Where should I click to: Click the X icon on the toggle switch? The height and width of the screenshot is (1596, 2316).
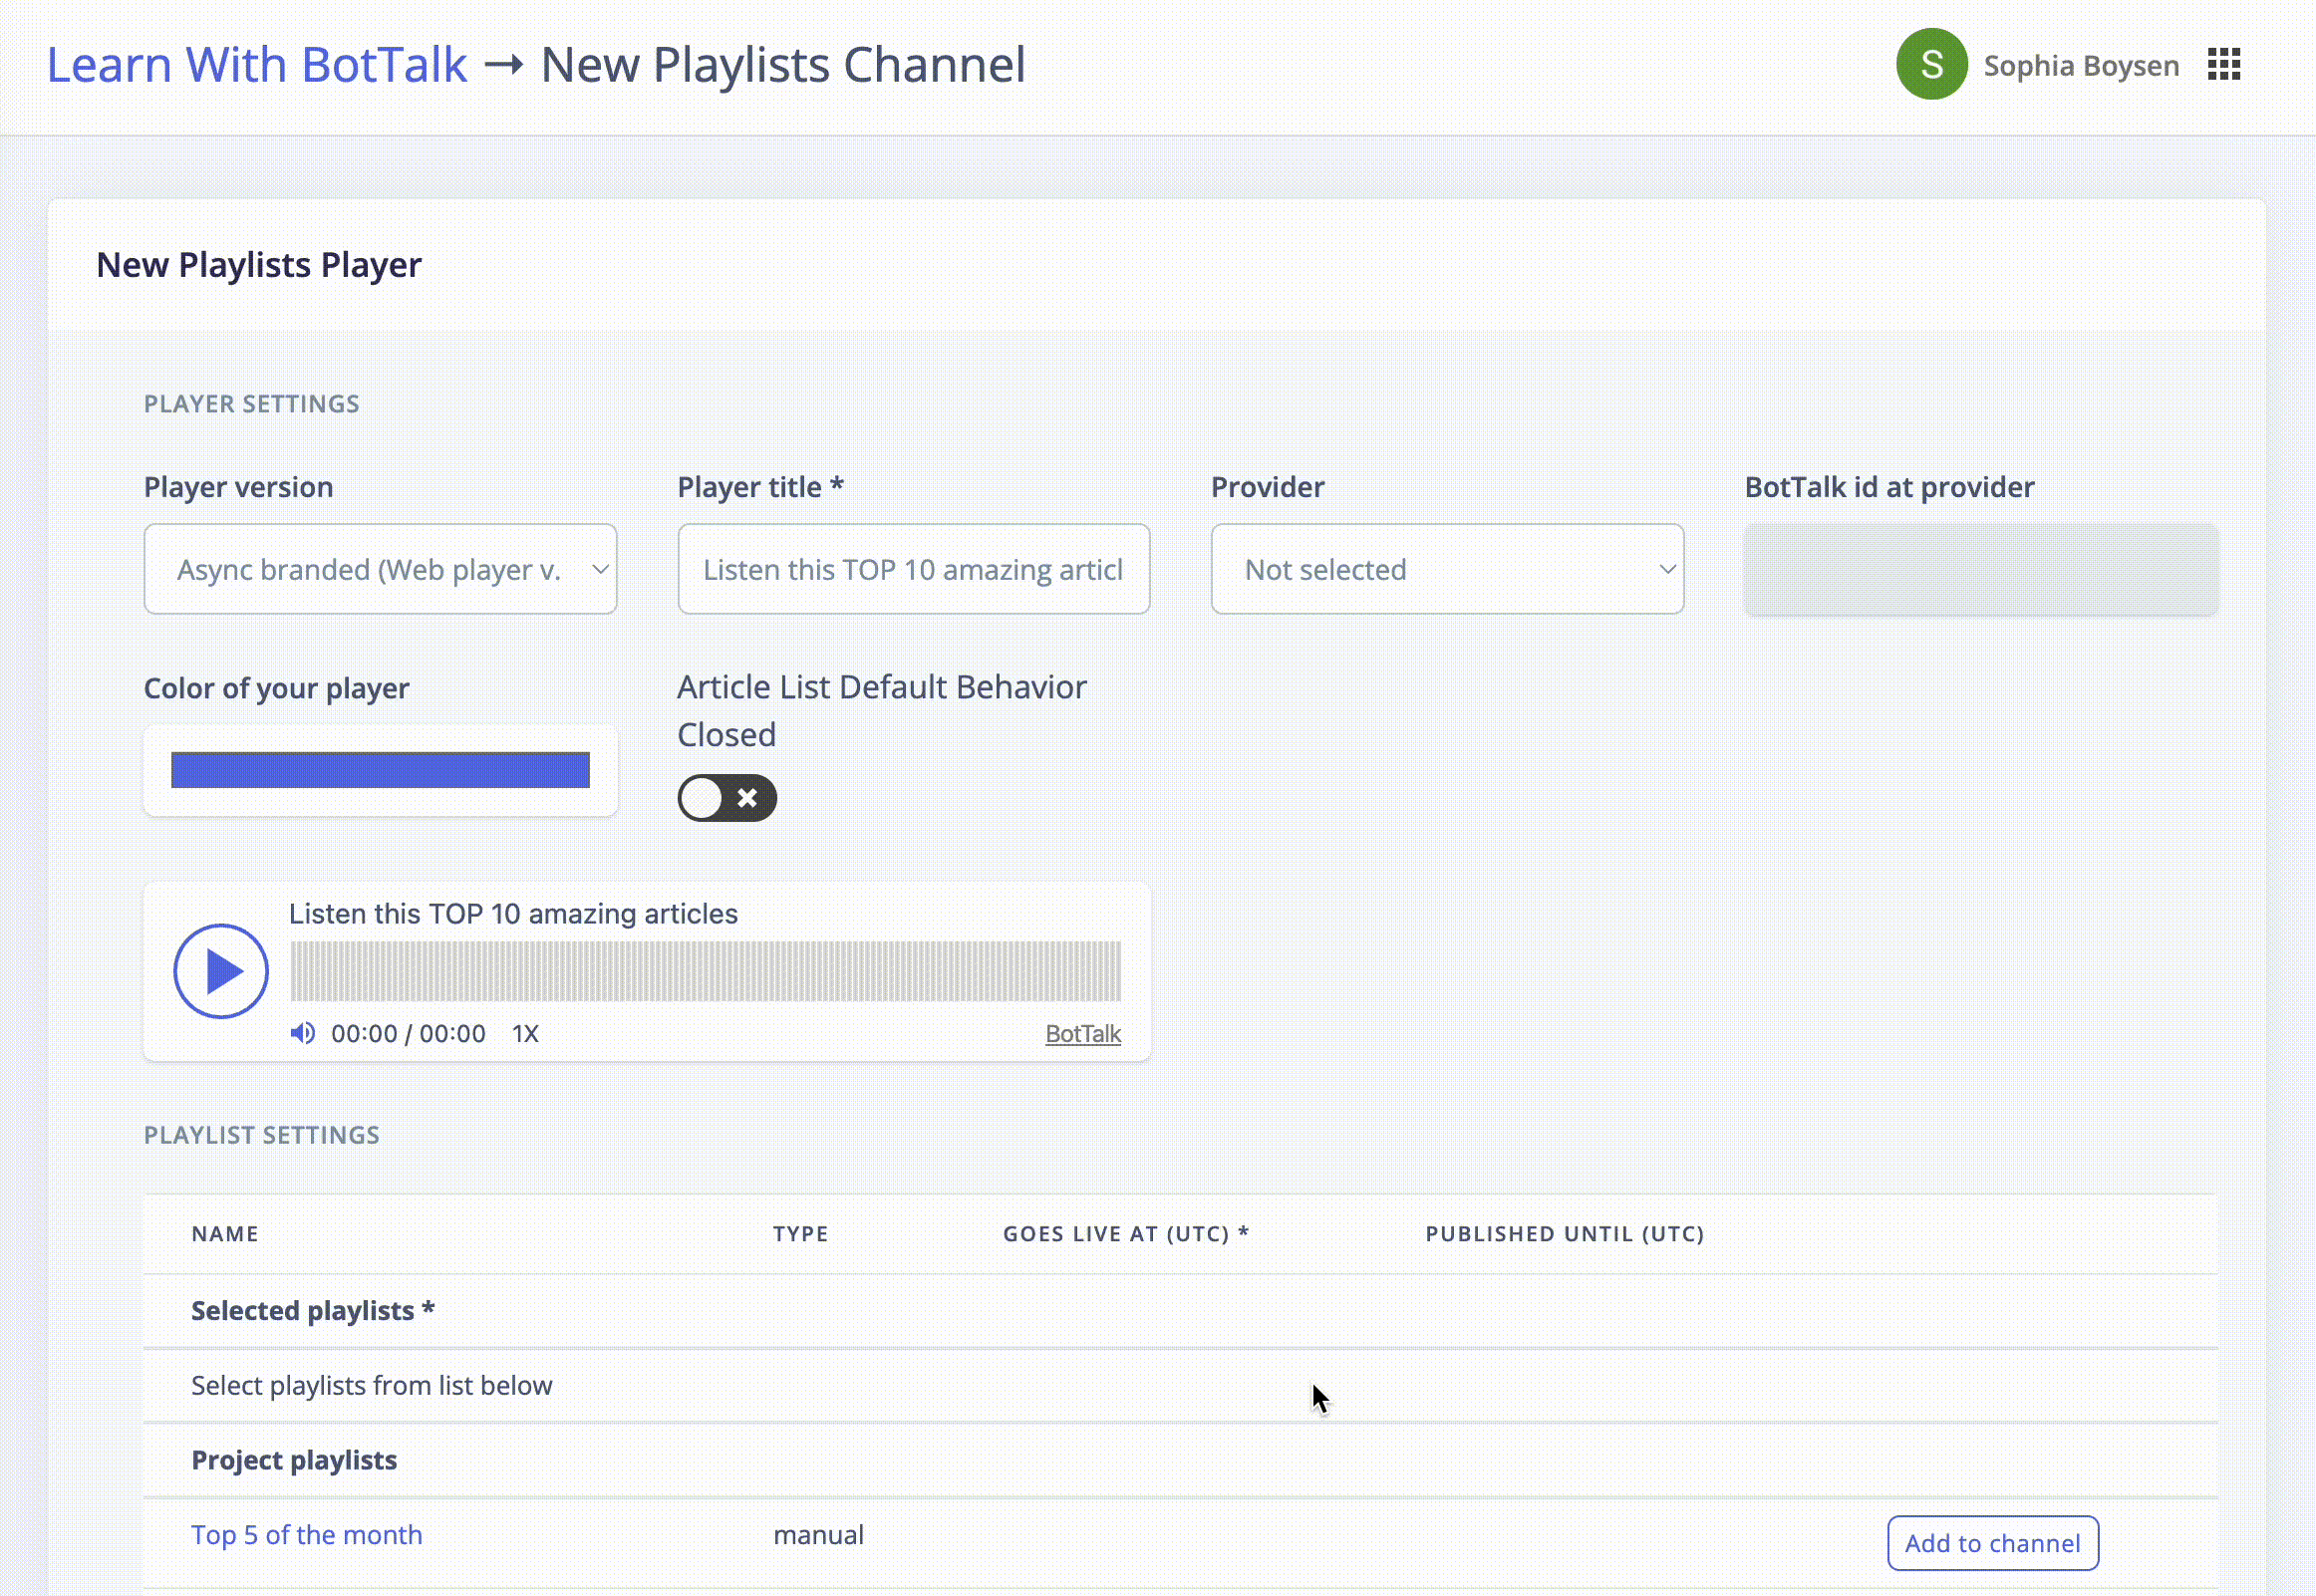pyautogui.click(x=747, y=798)
